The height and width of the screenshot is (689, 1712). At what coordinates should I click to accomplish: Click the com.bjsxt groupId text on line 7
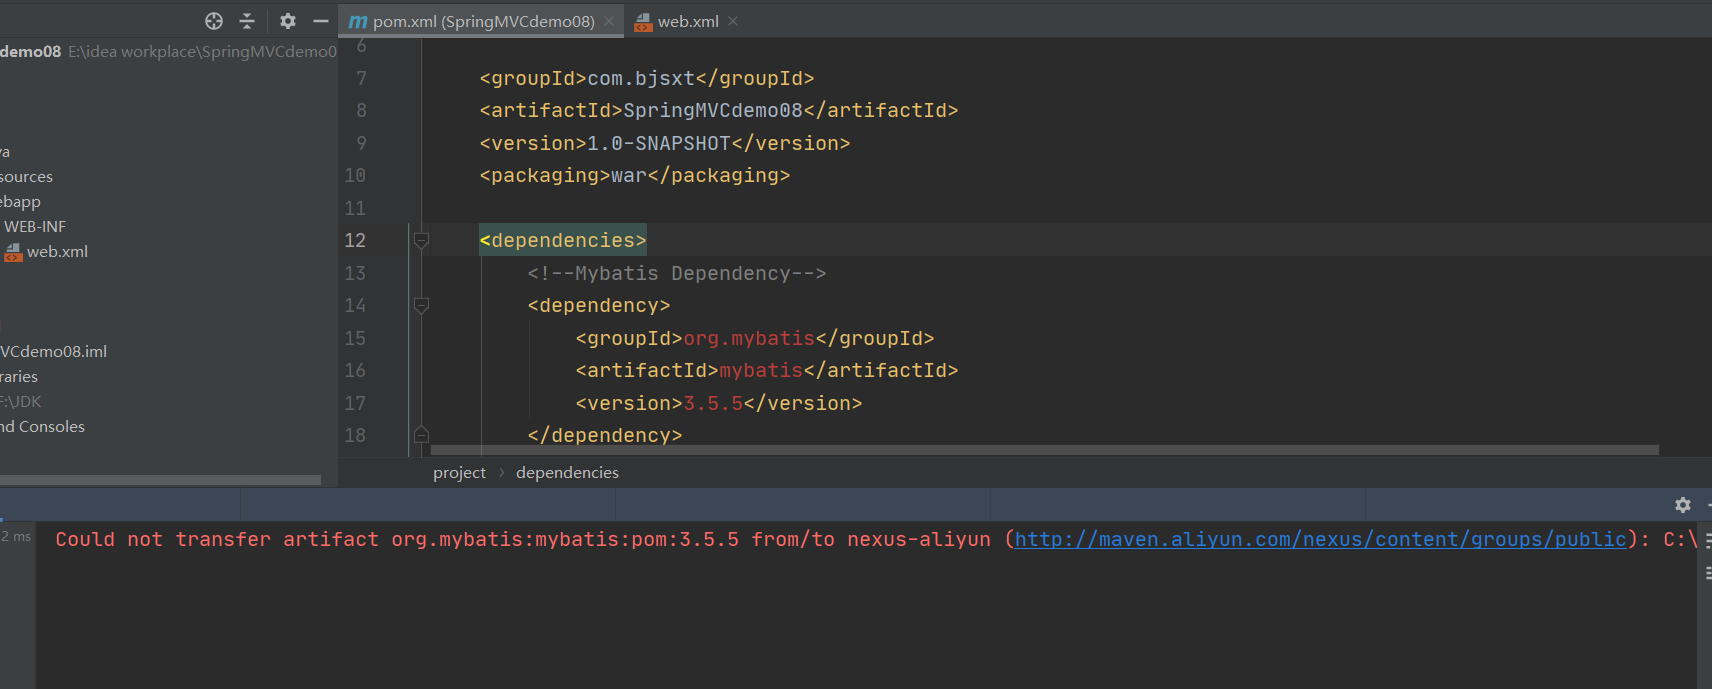click(x=641, y=78)
